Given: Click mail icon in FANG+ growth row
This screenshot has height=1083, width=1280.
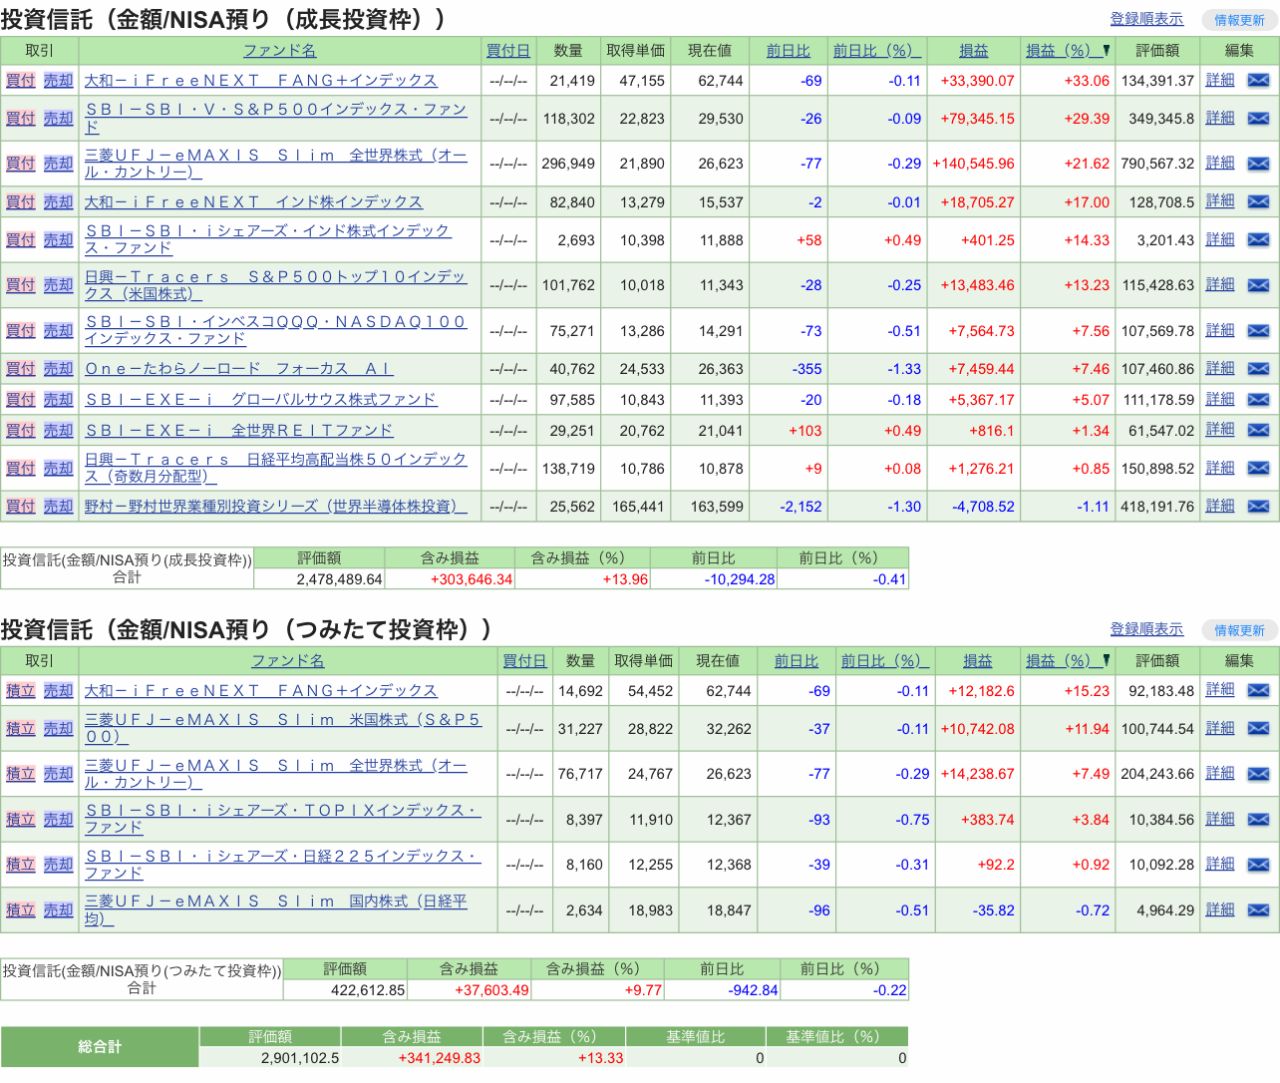Looking at the screenshot, I should pyautogui.click(x=1258, y=80).
